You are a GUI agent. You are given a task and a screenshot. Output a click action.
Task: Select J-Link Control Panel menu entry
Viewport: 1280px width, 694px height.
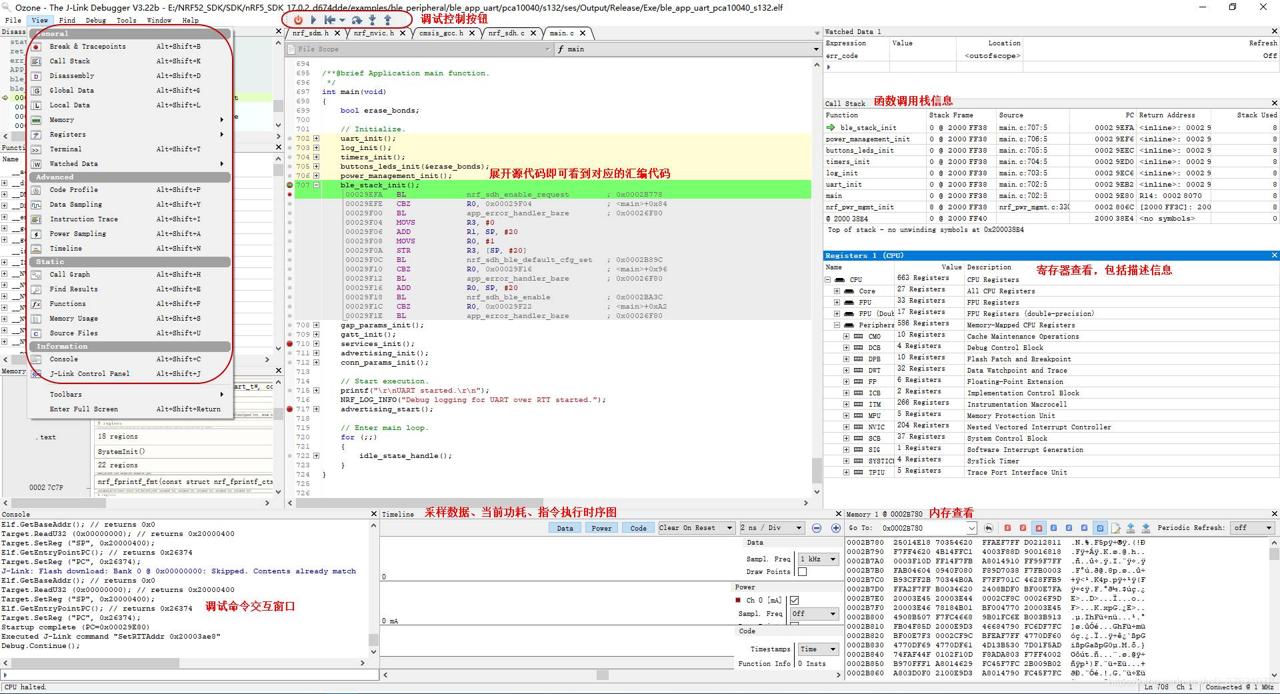tap(132, 374)
